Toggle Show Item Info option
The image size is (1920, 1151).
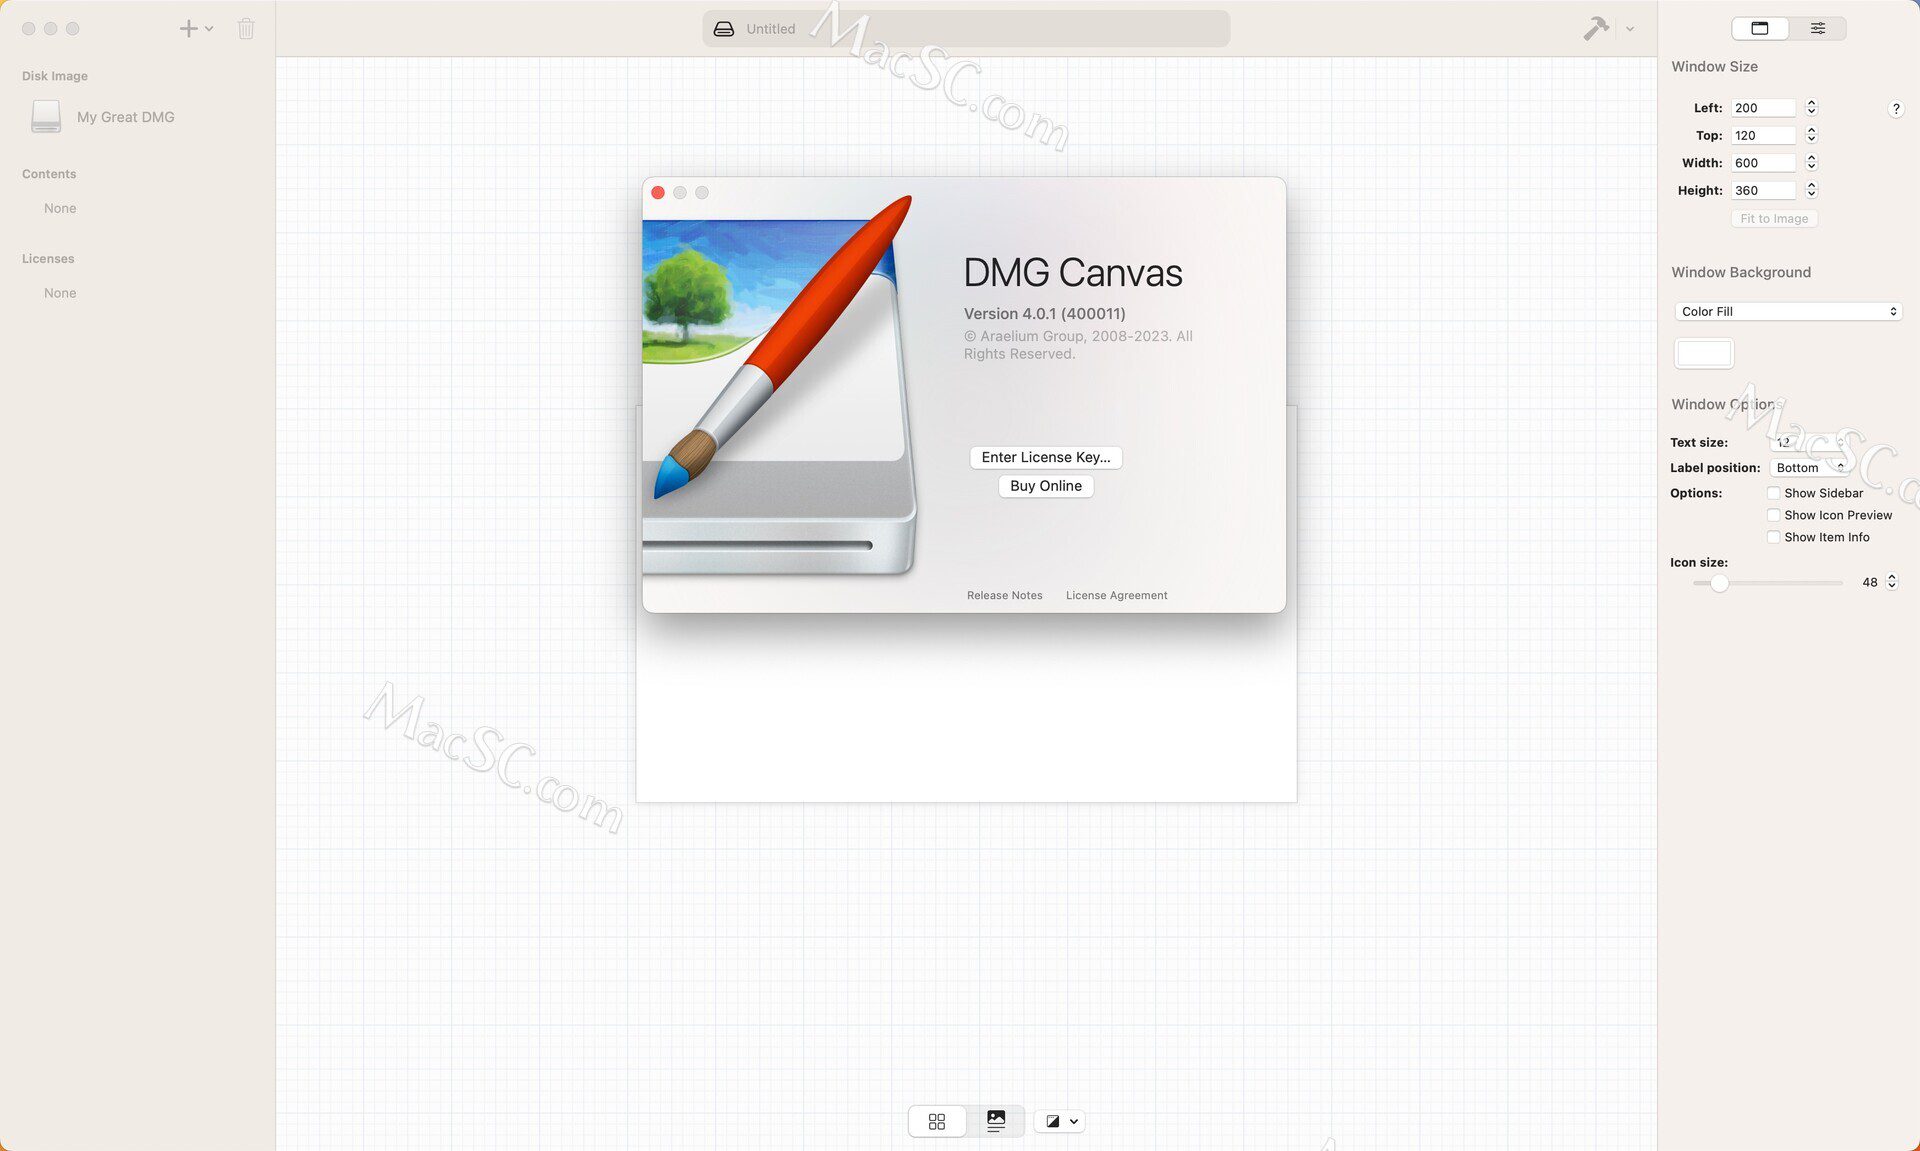[x=1772, y=537]
